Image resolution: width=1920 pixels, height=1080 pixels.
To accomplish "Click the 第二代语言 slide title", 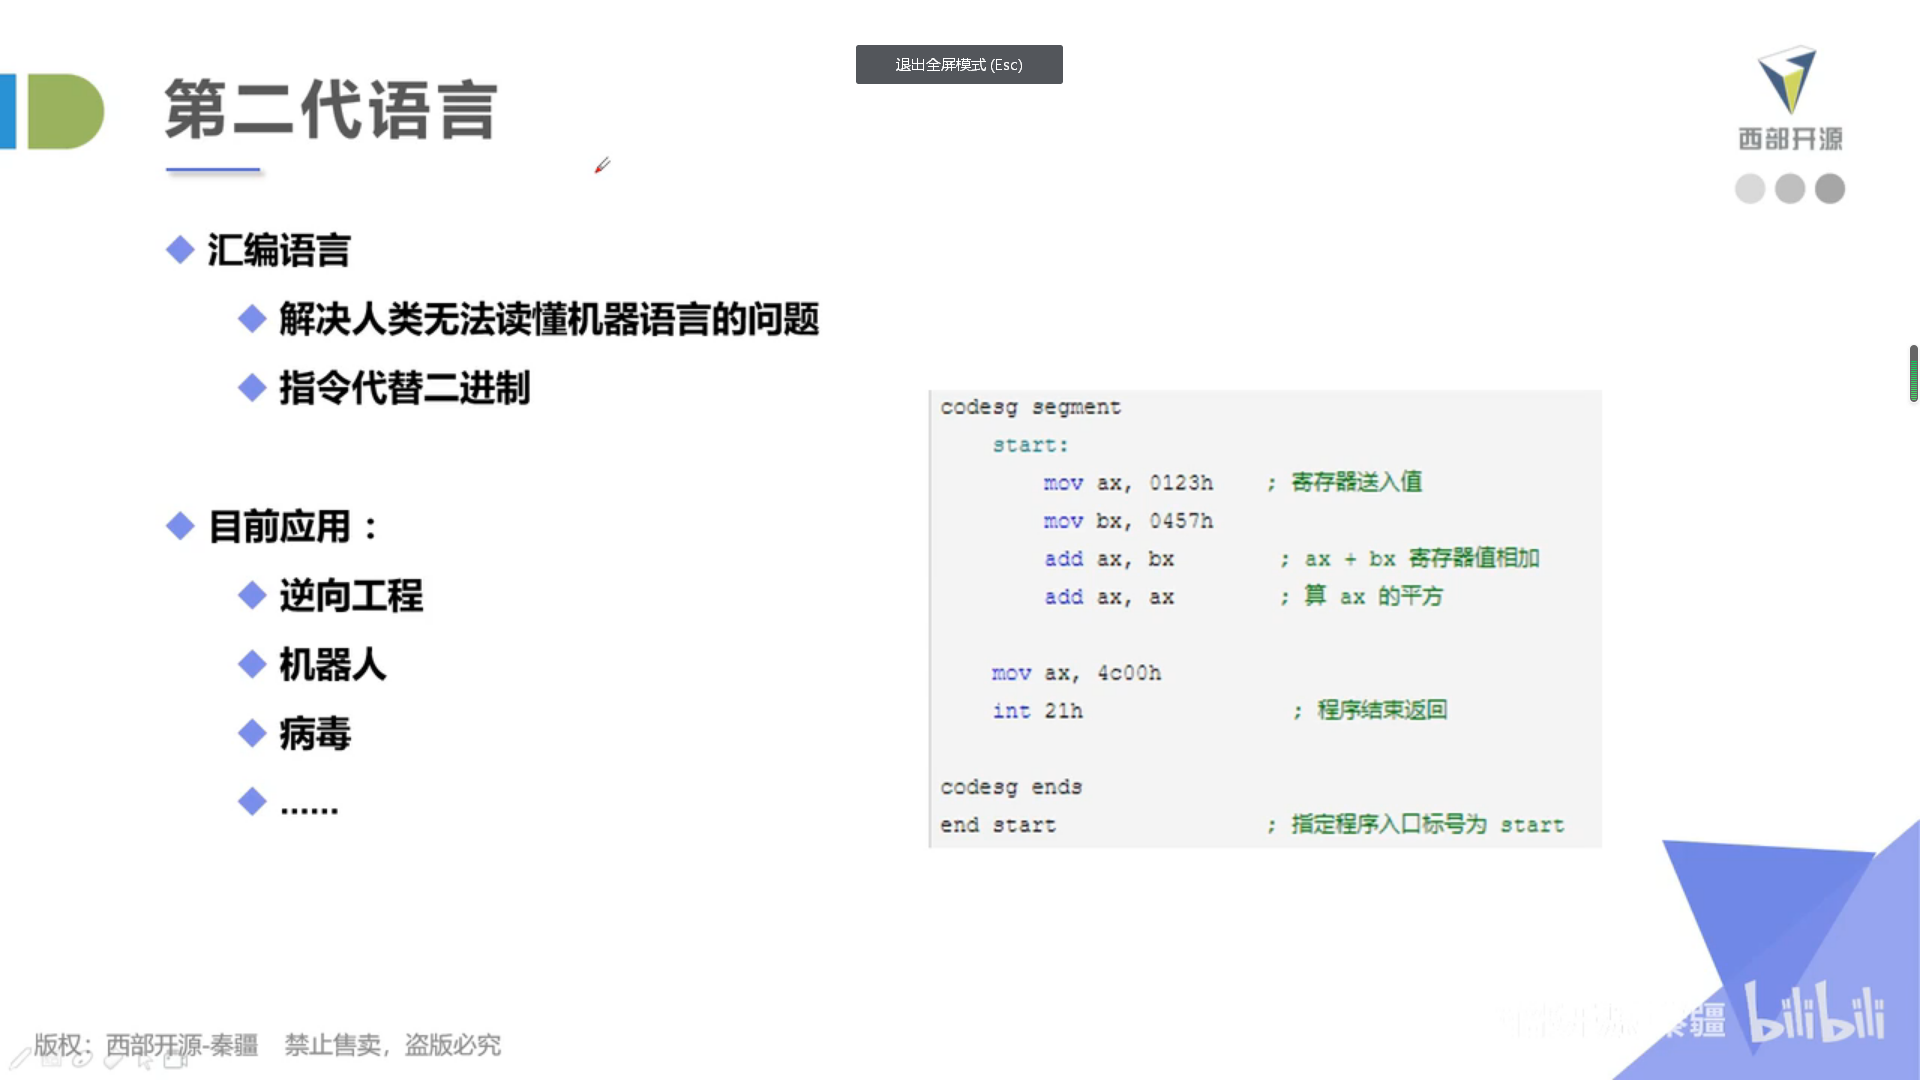I will click(330, 110).
